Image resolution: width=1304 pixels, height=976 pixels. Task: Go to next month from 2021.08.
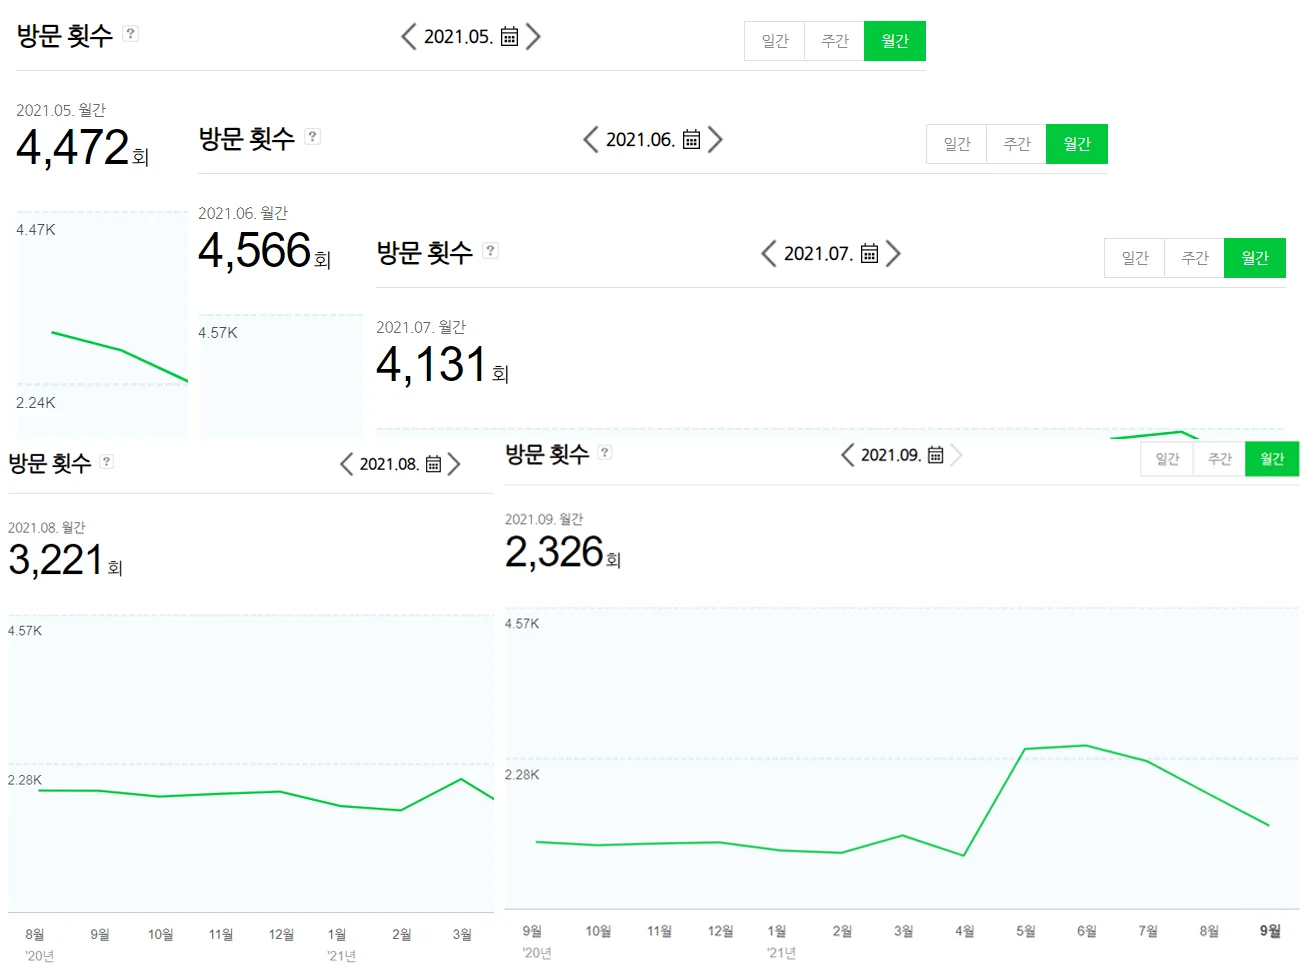(454, 464)
